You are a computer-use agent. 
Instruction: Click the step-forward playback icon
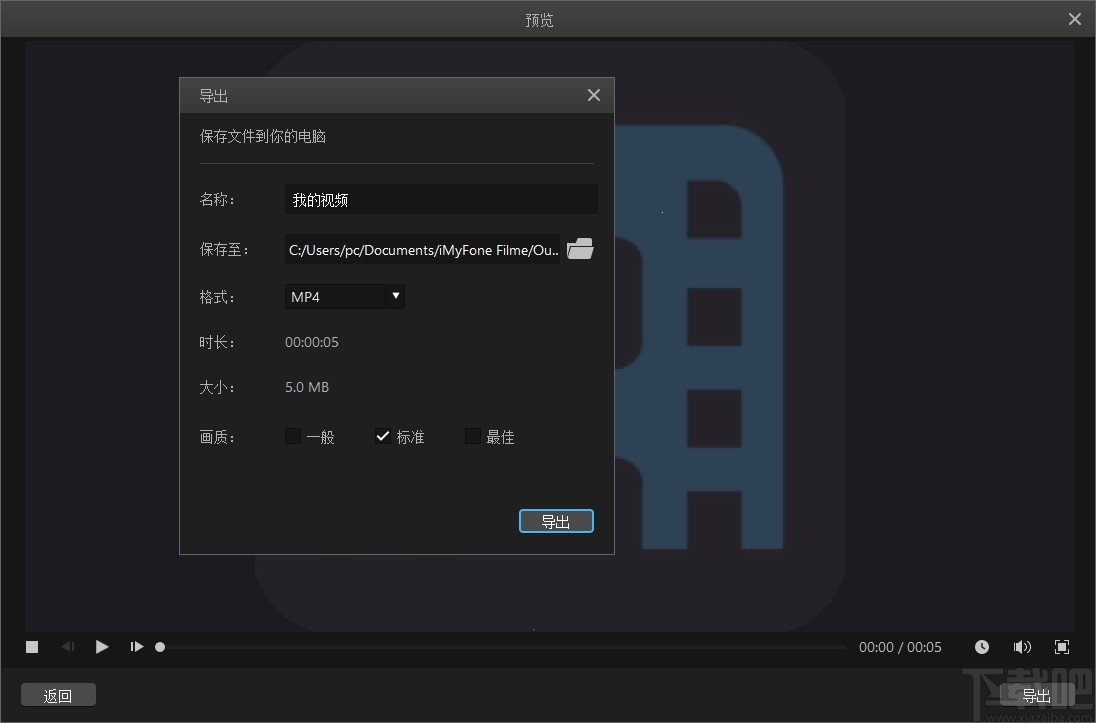137,647
